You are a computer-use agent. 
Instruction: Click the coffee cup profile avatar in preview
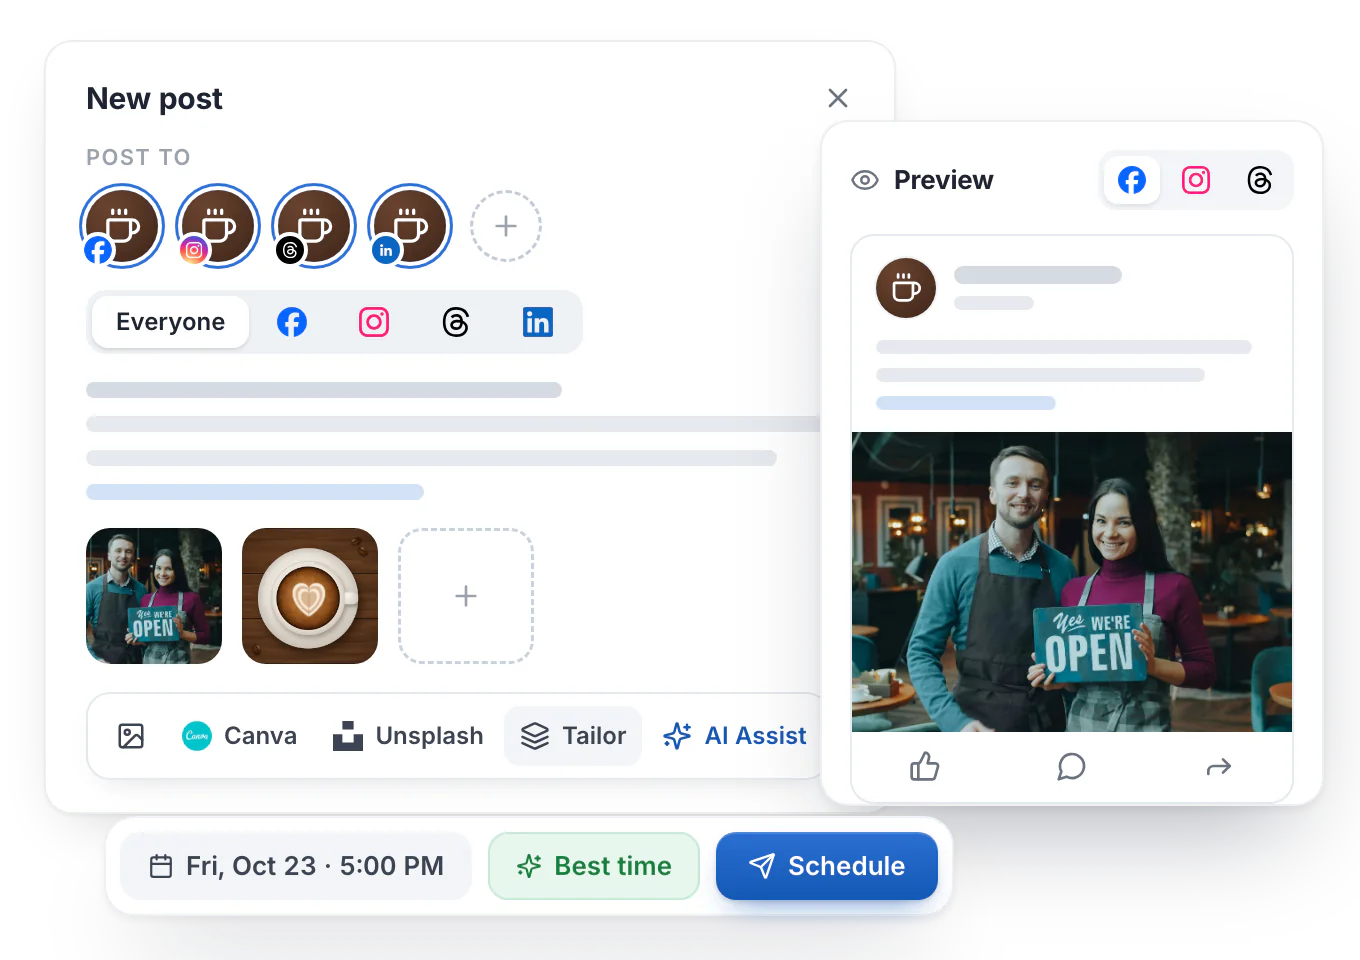click(906, 288)
